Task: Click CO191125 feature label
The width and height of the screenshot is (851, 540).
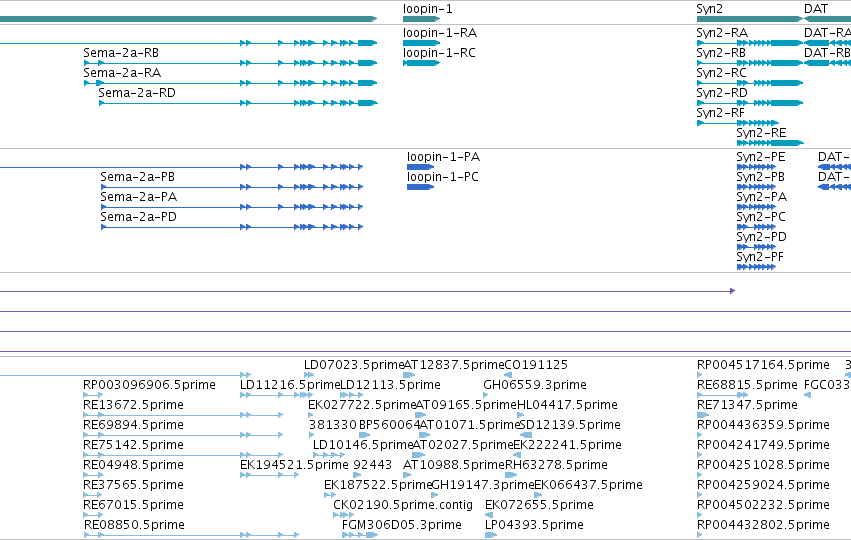Action: [536, 365]
